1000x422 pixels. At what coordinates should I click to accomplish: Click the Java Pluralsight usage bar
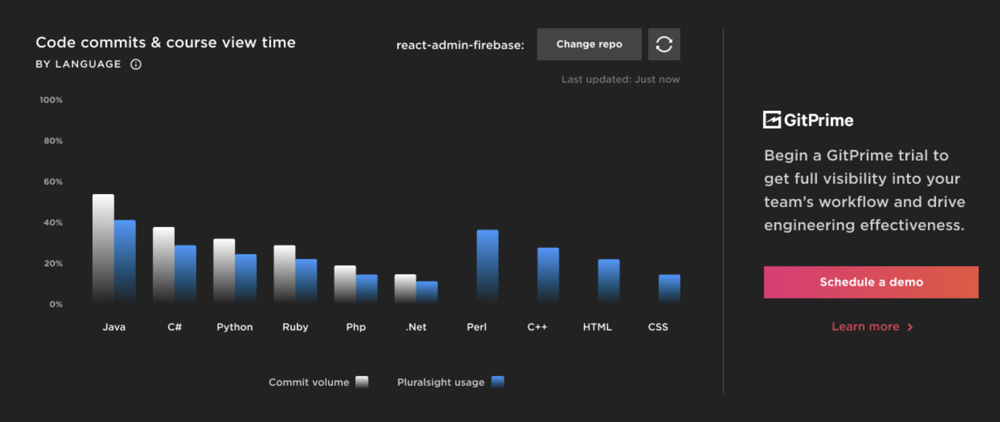click(125, 261)
